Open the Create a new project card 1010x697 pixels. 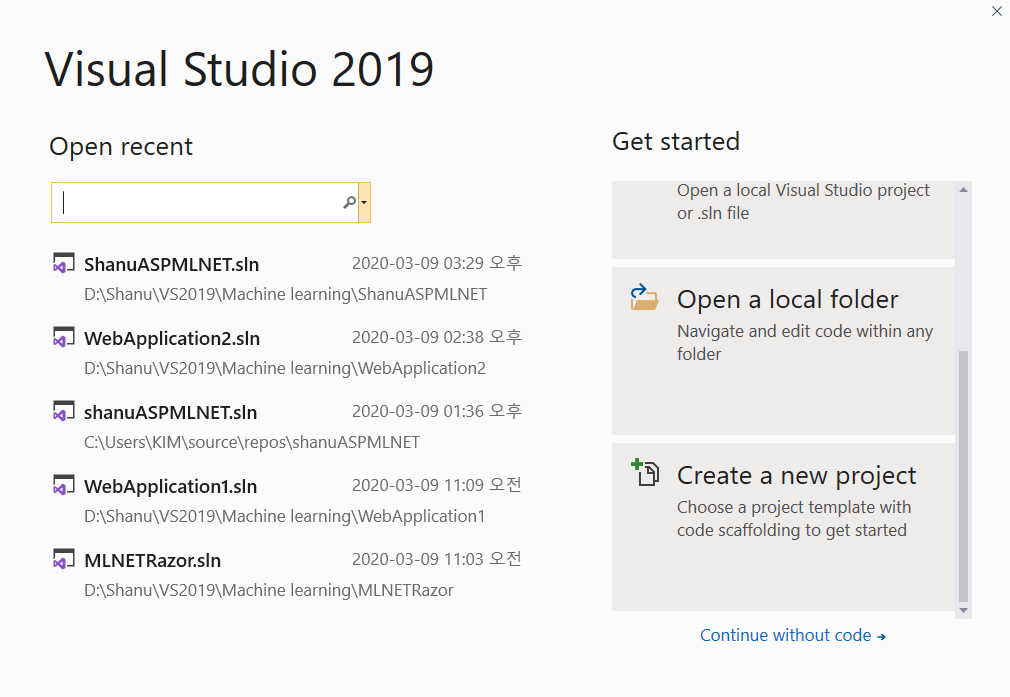[x=783, y=526]
